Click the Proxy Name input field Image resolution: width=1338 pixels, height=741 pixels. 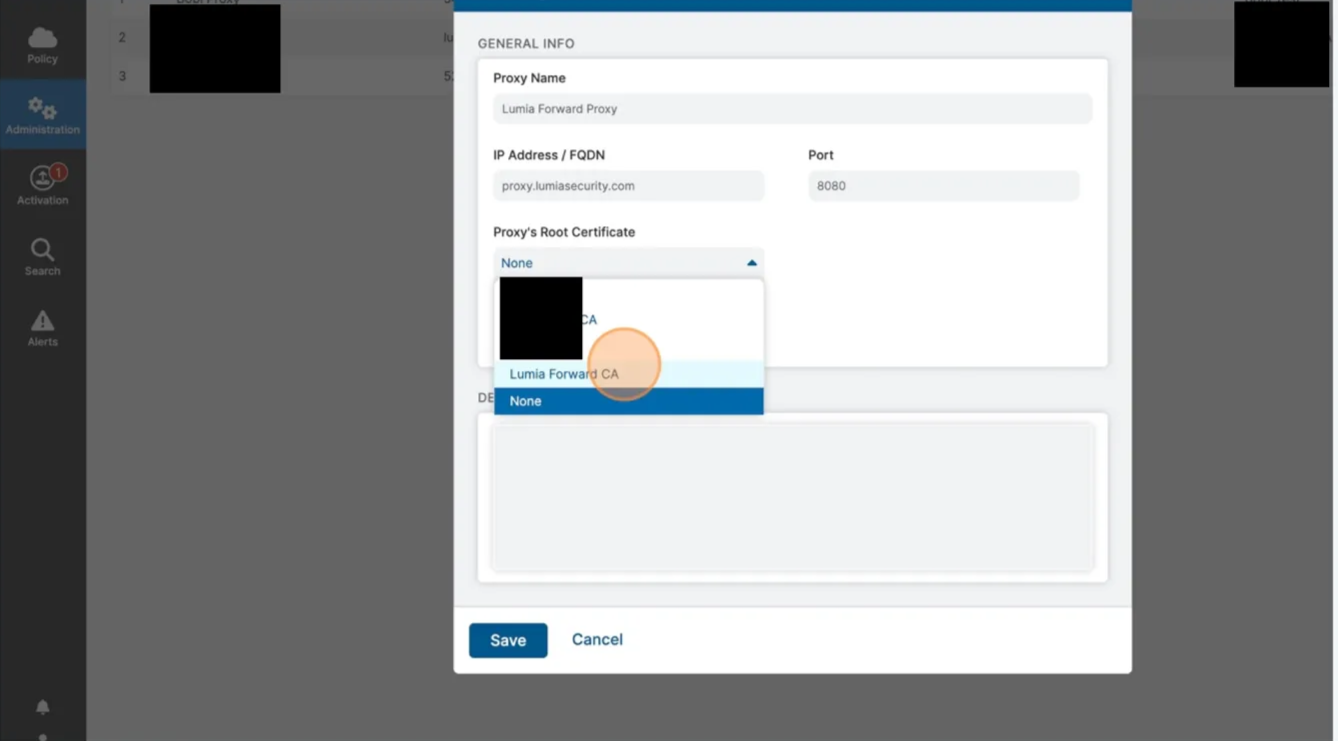[x=792, y=109]
